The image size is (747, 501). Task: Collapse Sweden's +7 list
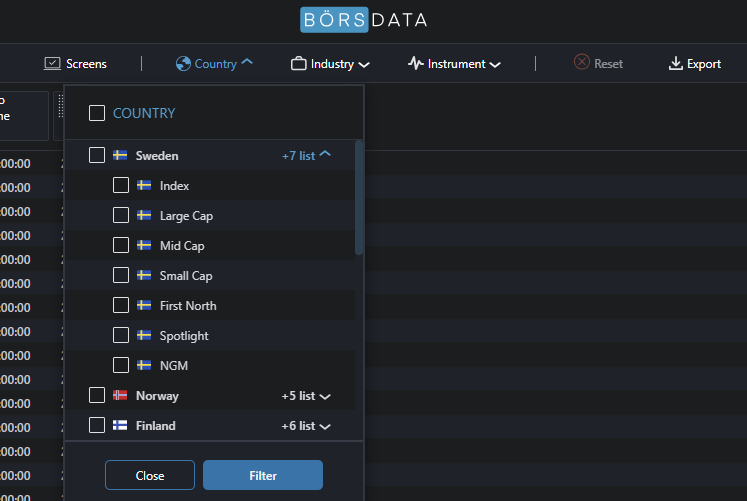[306, 156]
